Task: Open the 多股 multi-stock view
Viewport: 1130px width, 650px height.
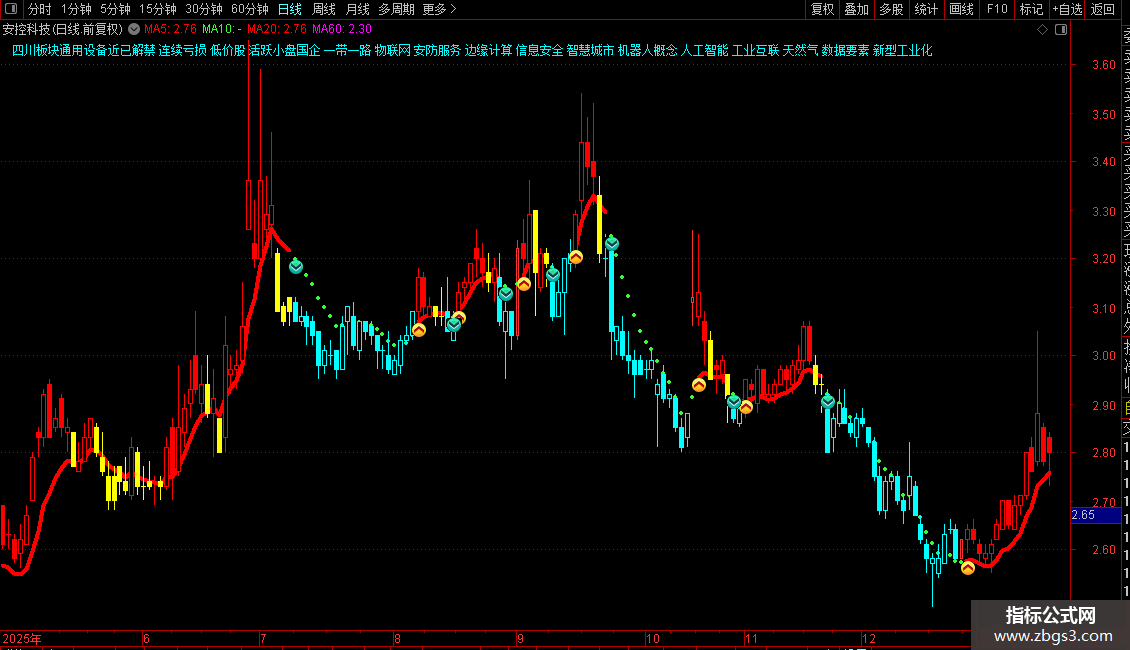Action: [x=891, y=9]
